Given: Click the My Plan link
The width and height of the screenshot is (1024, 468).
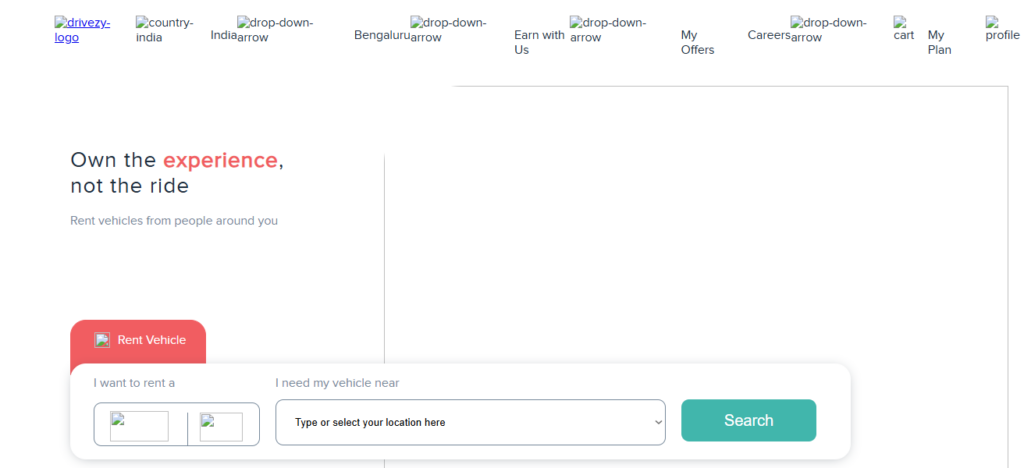Looking at the screenshot, I should (939, 42).
